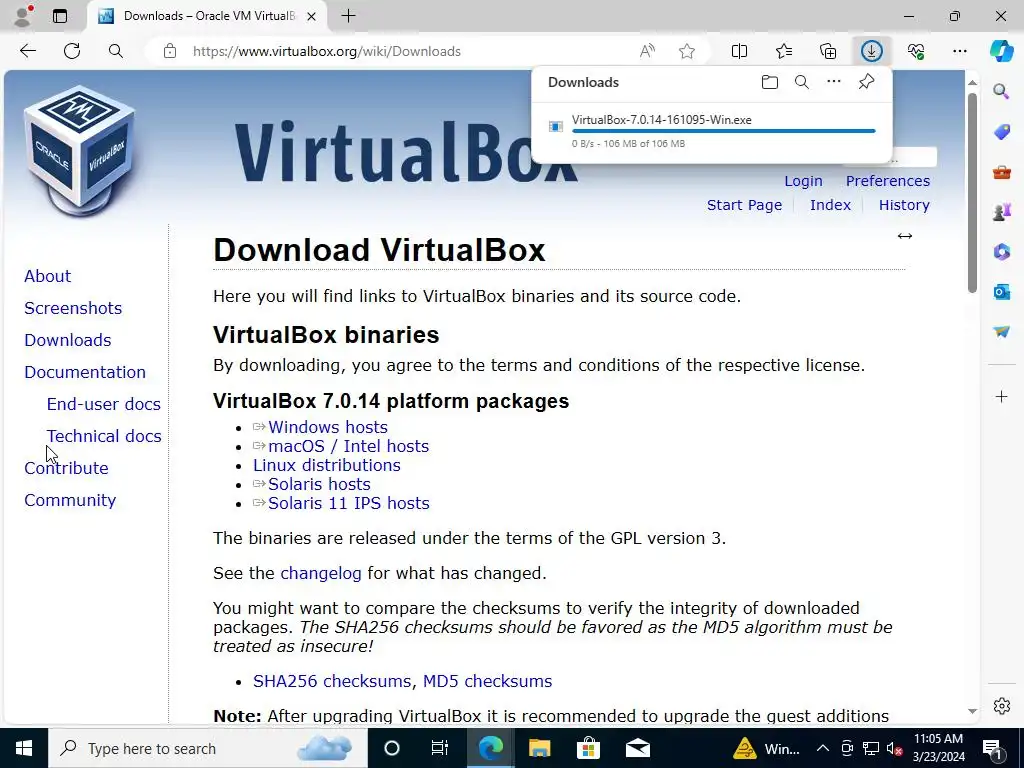This screenshot has width=1024, height=768.
Task: Toggle the Downloads toolbar icon
Action: tap(872, 51)
